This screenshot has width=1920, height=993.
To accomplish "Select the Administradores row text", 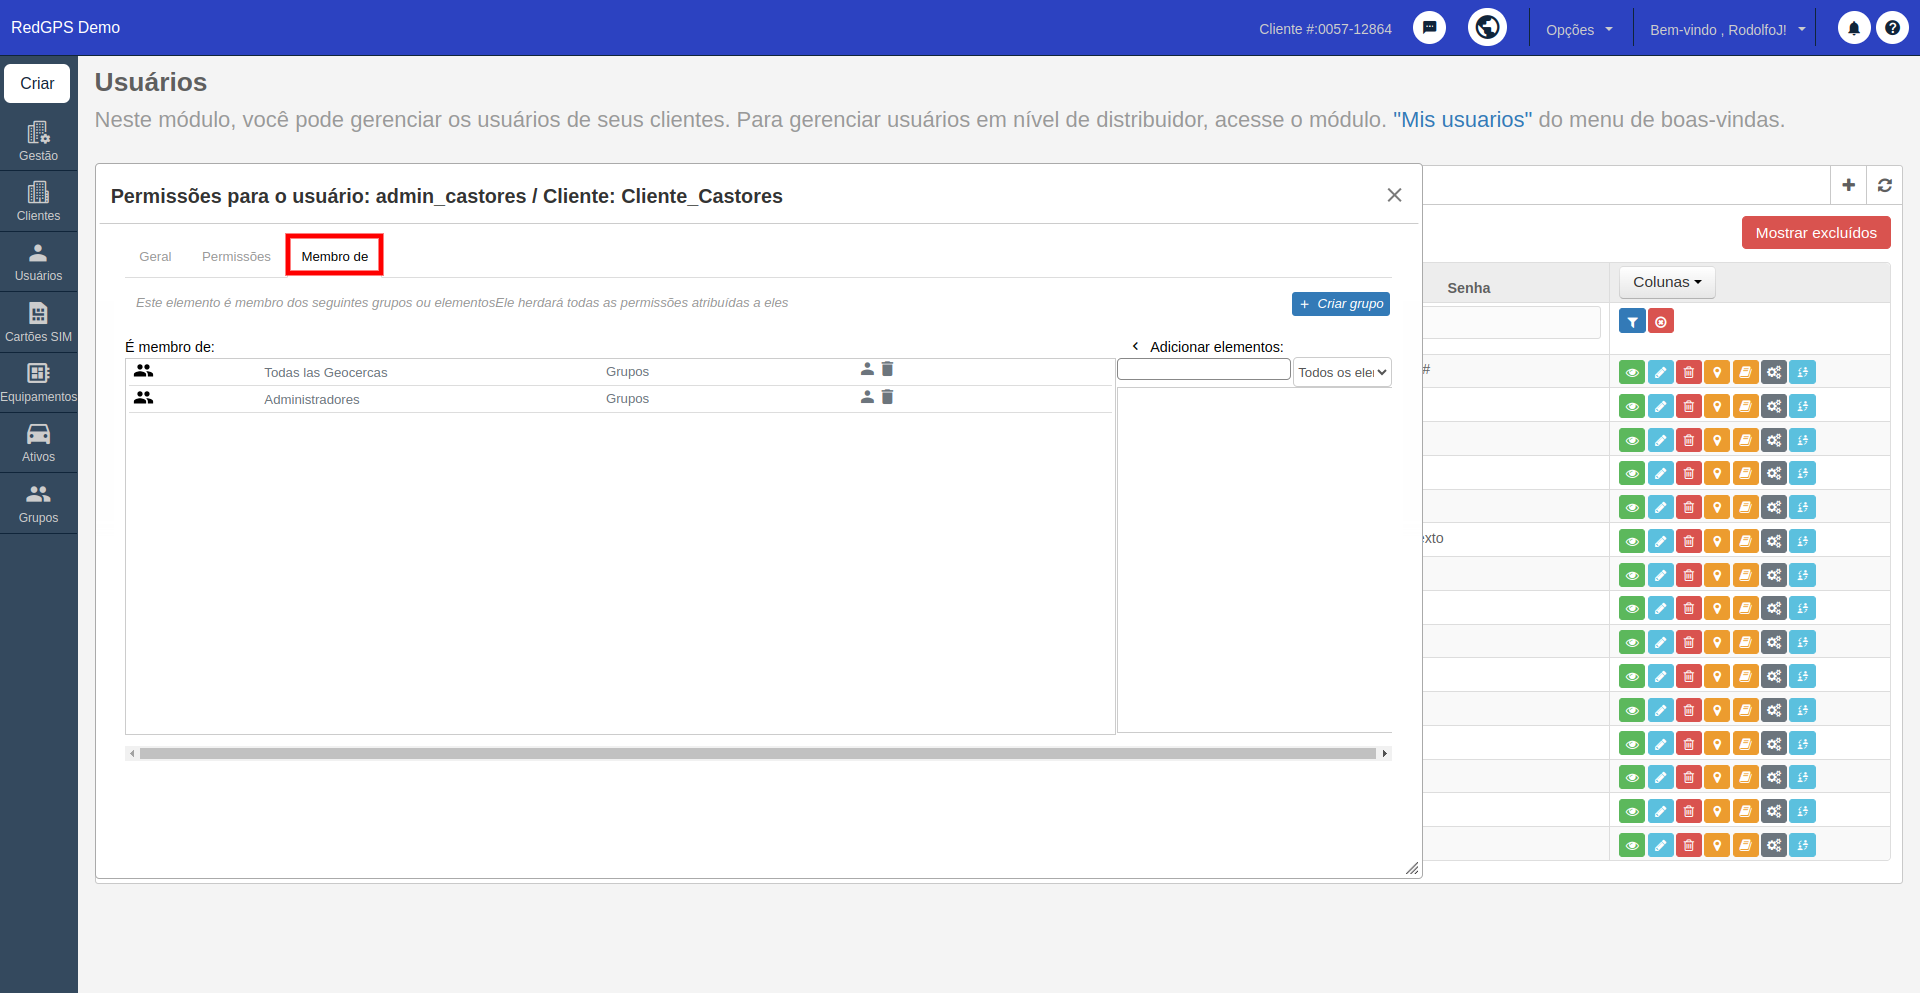I will pos(312,399).
